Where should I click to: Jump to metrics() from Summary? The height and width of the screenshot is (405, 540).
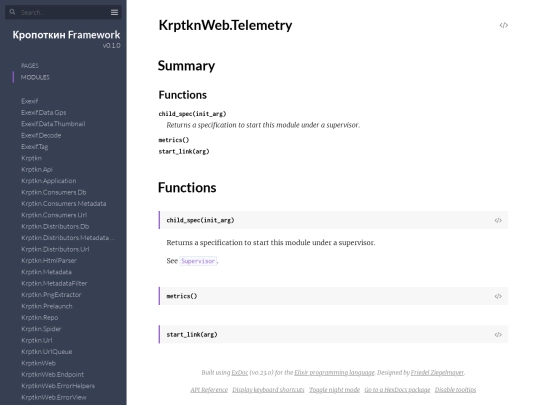[174, 140]
